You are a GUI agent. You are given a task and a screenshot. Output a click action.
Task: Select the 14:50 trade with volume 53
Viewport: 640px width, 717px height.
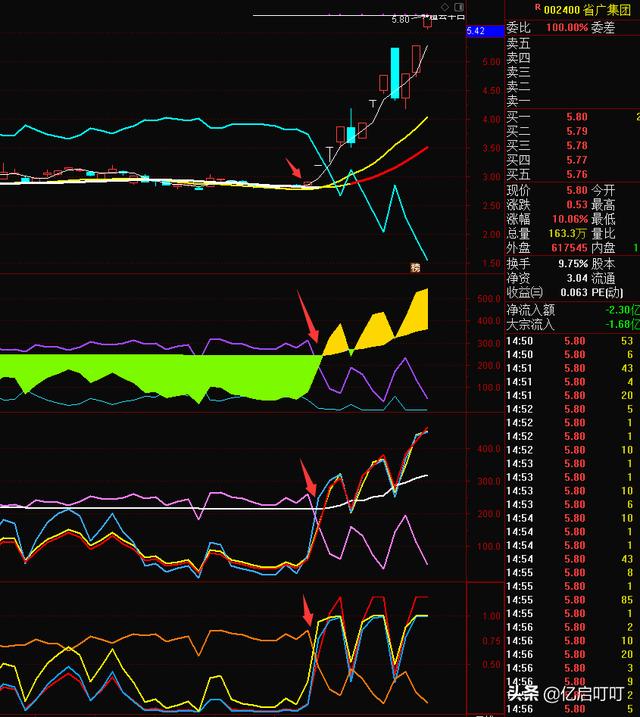571,341
